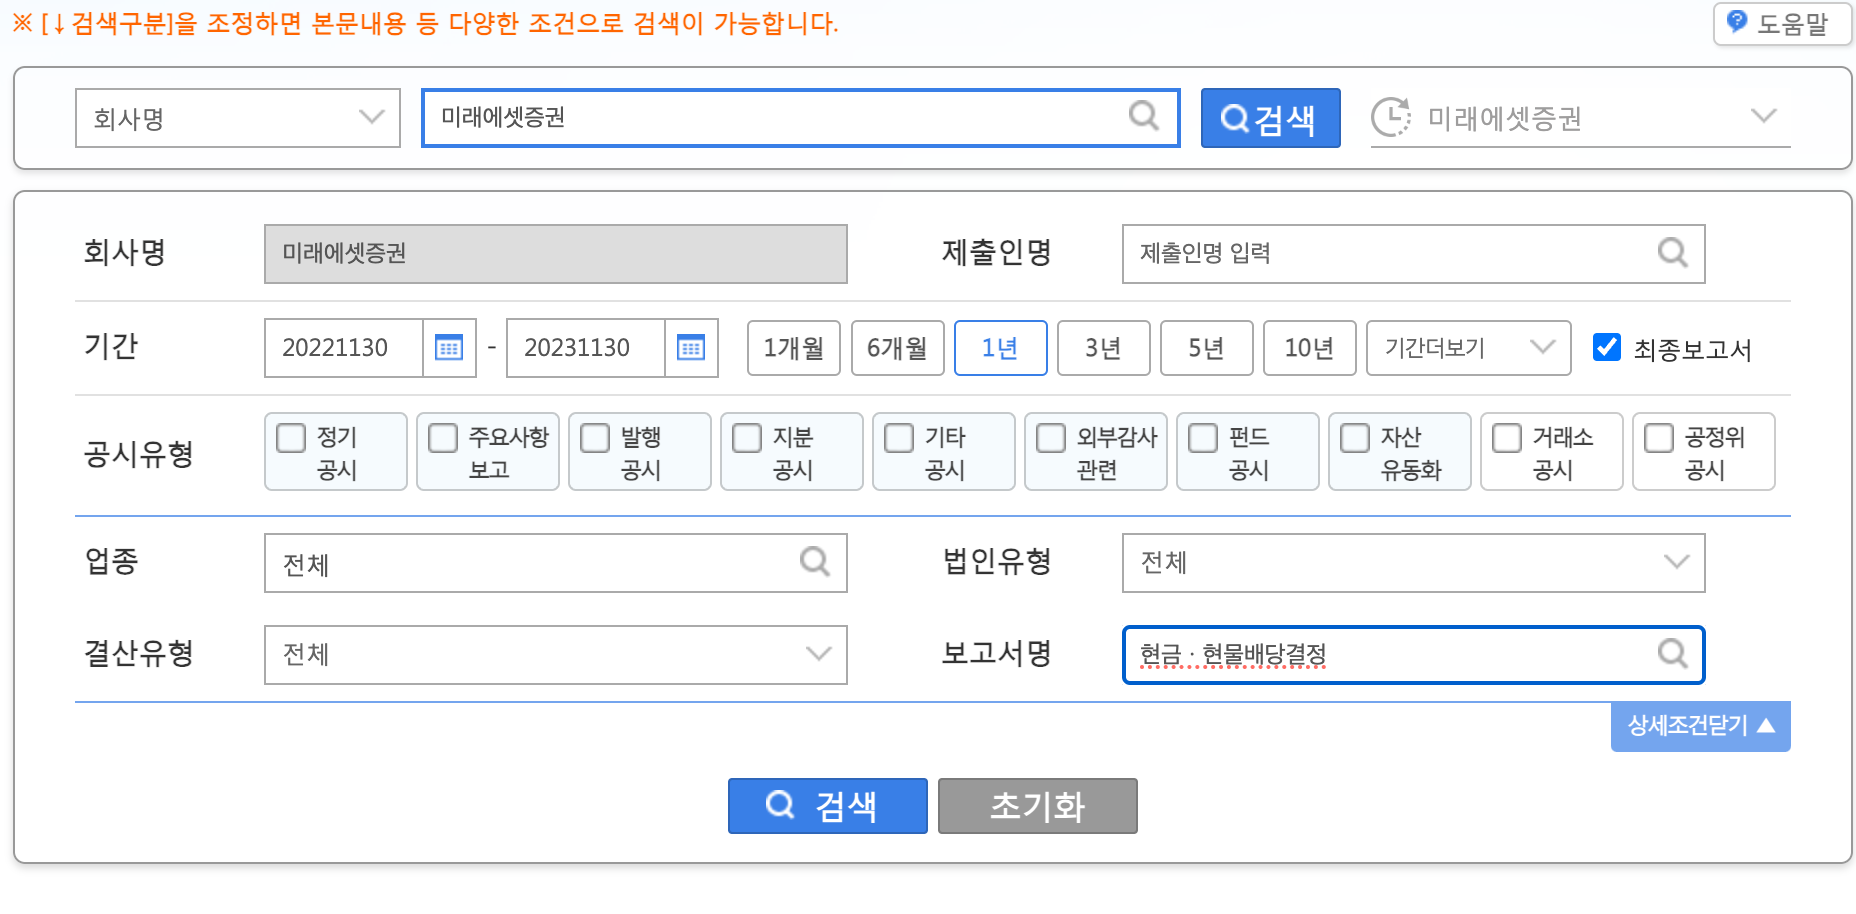Click the 도움말 help button
The height and width of the screenshot is (914, 1856).
1782,23
